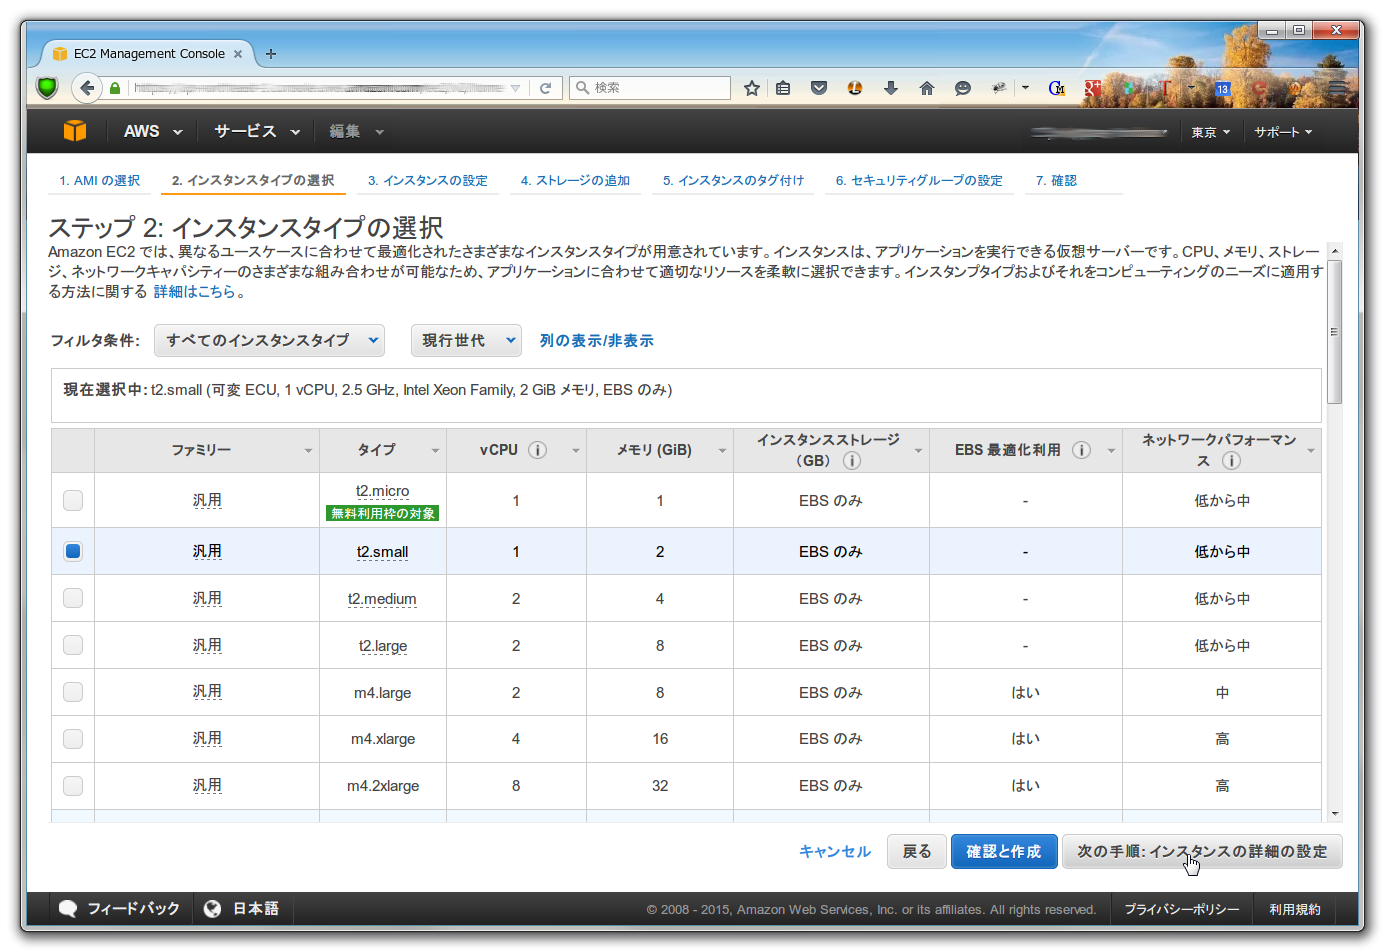Click 列の表示/非表示 link
Image resolution: width=1385 pixels, height=952 pixels.
click(597, 341)
